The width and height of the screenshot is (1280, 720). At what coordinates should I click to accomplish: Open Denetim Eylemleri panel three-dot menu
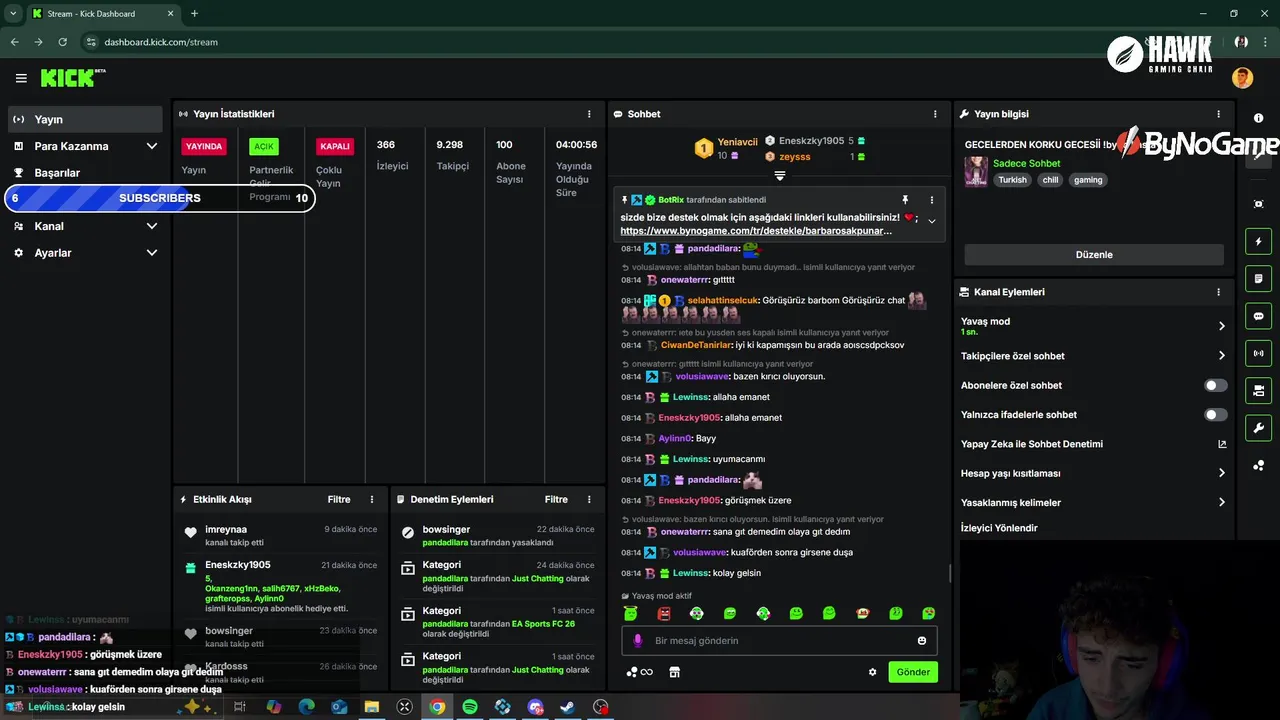[589, 499]
